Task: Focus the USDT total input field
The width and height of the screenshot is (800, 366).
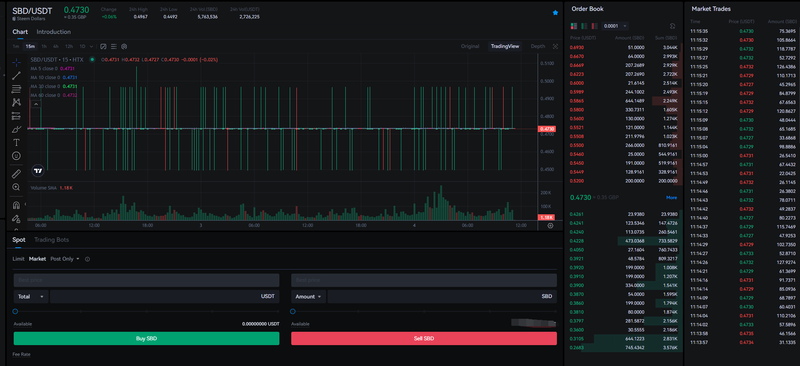Action: (165, 297)
